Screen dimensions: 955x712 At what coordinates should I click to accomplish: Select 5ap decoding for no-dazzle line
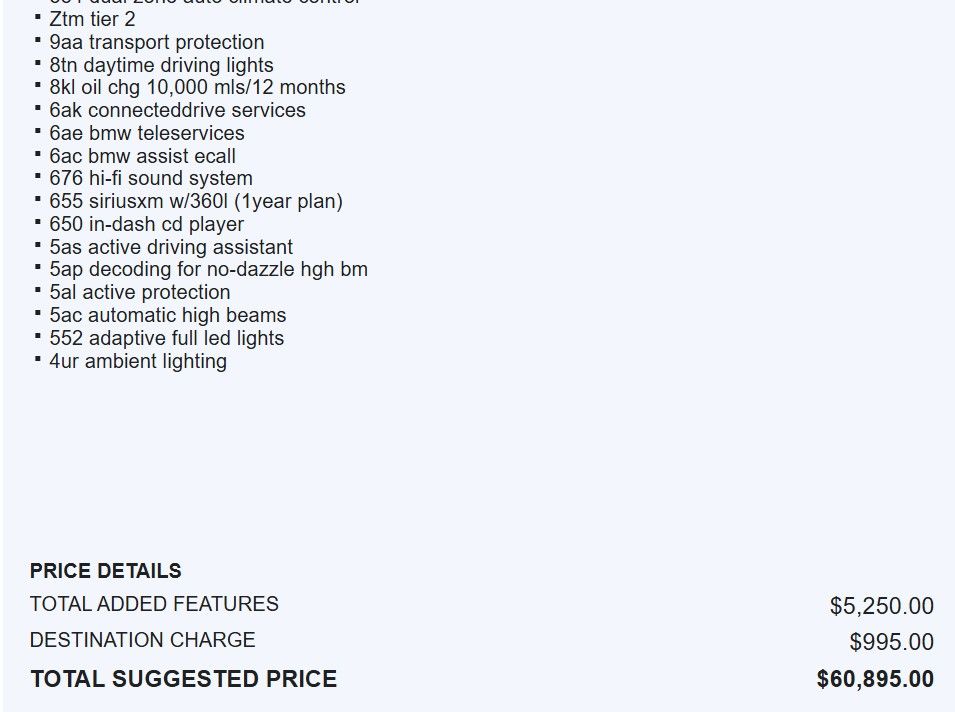208,269
